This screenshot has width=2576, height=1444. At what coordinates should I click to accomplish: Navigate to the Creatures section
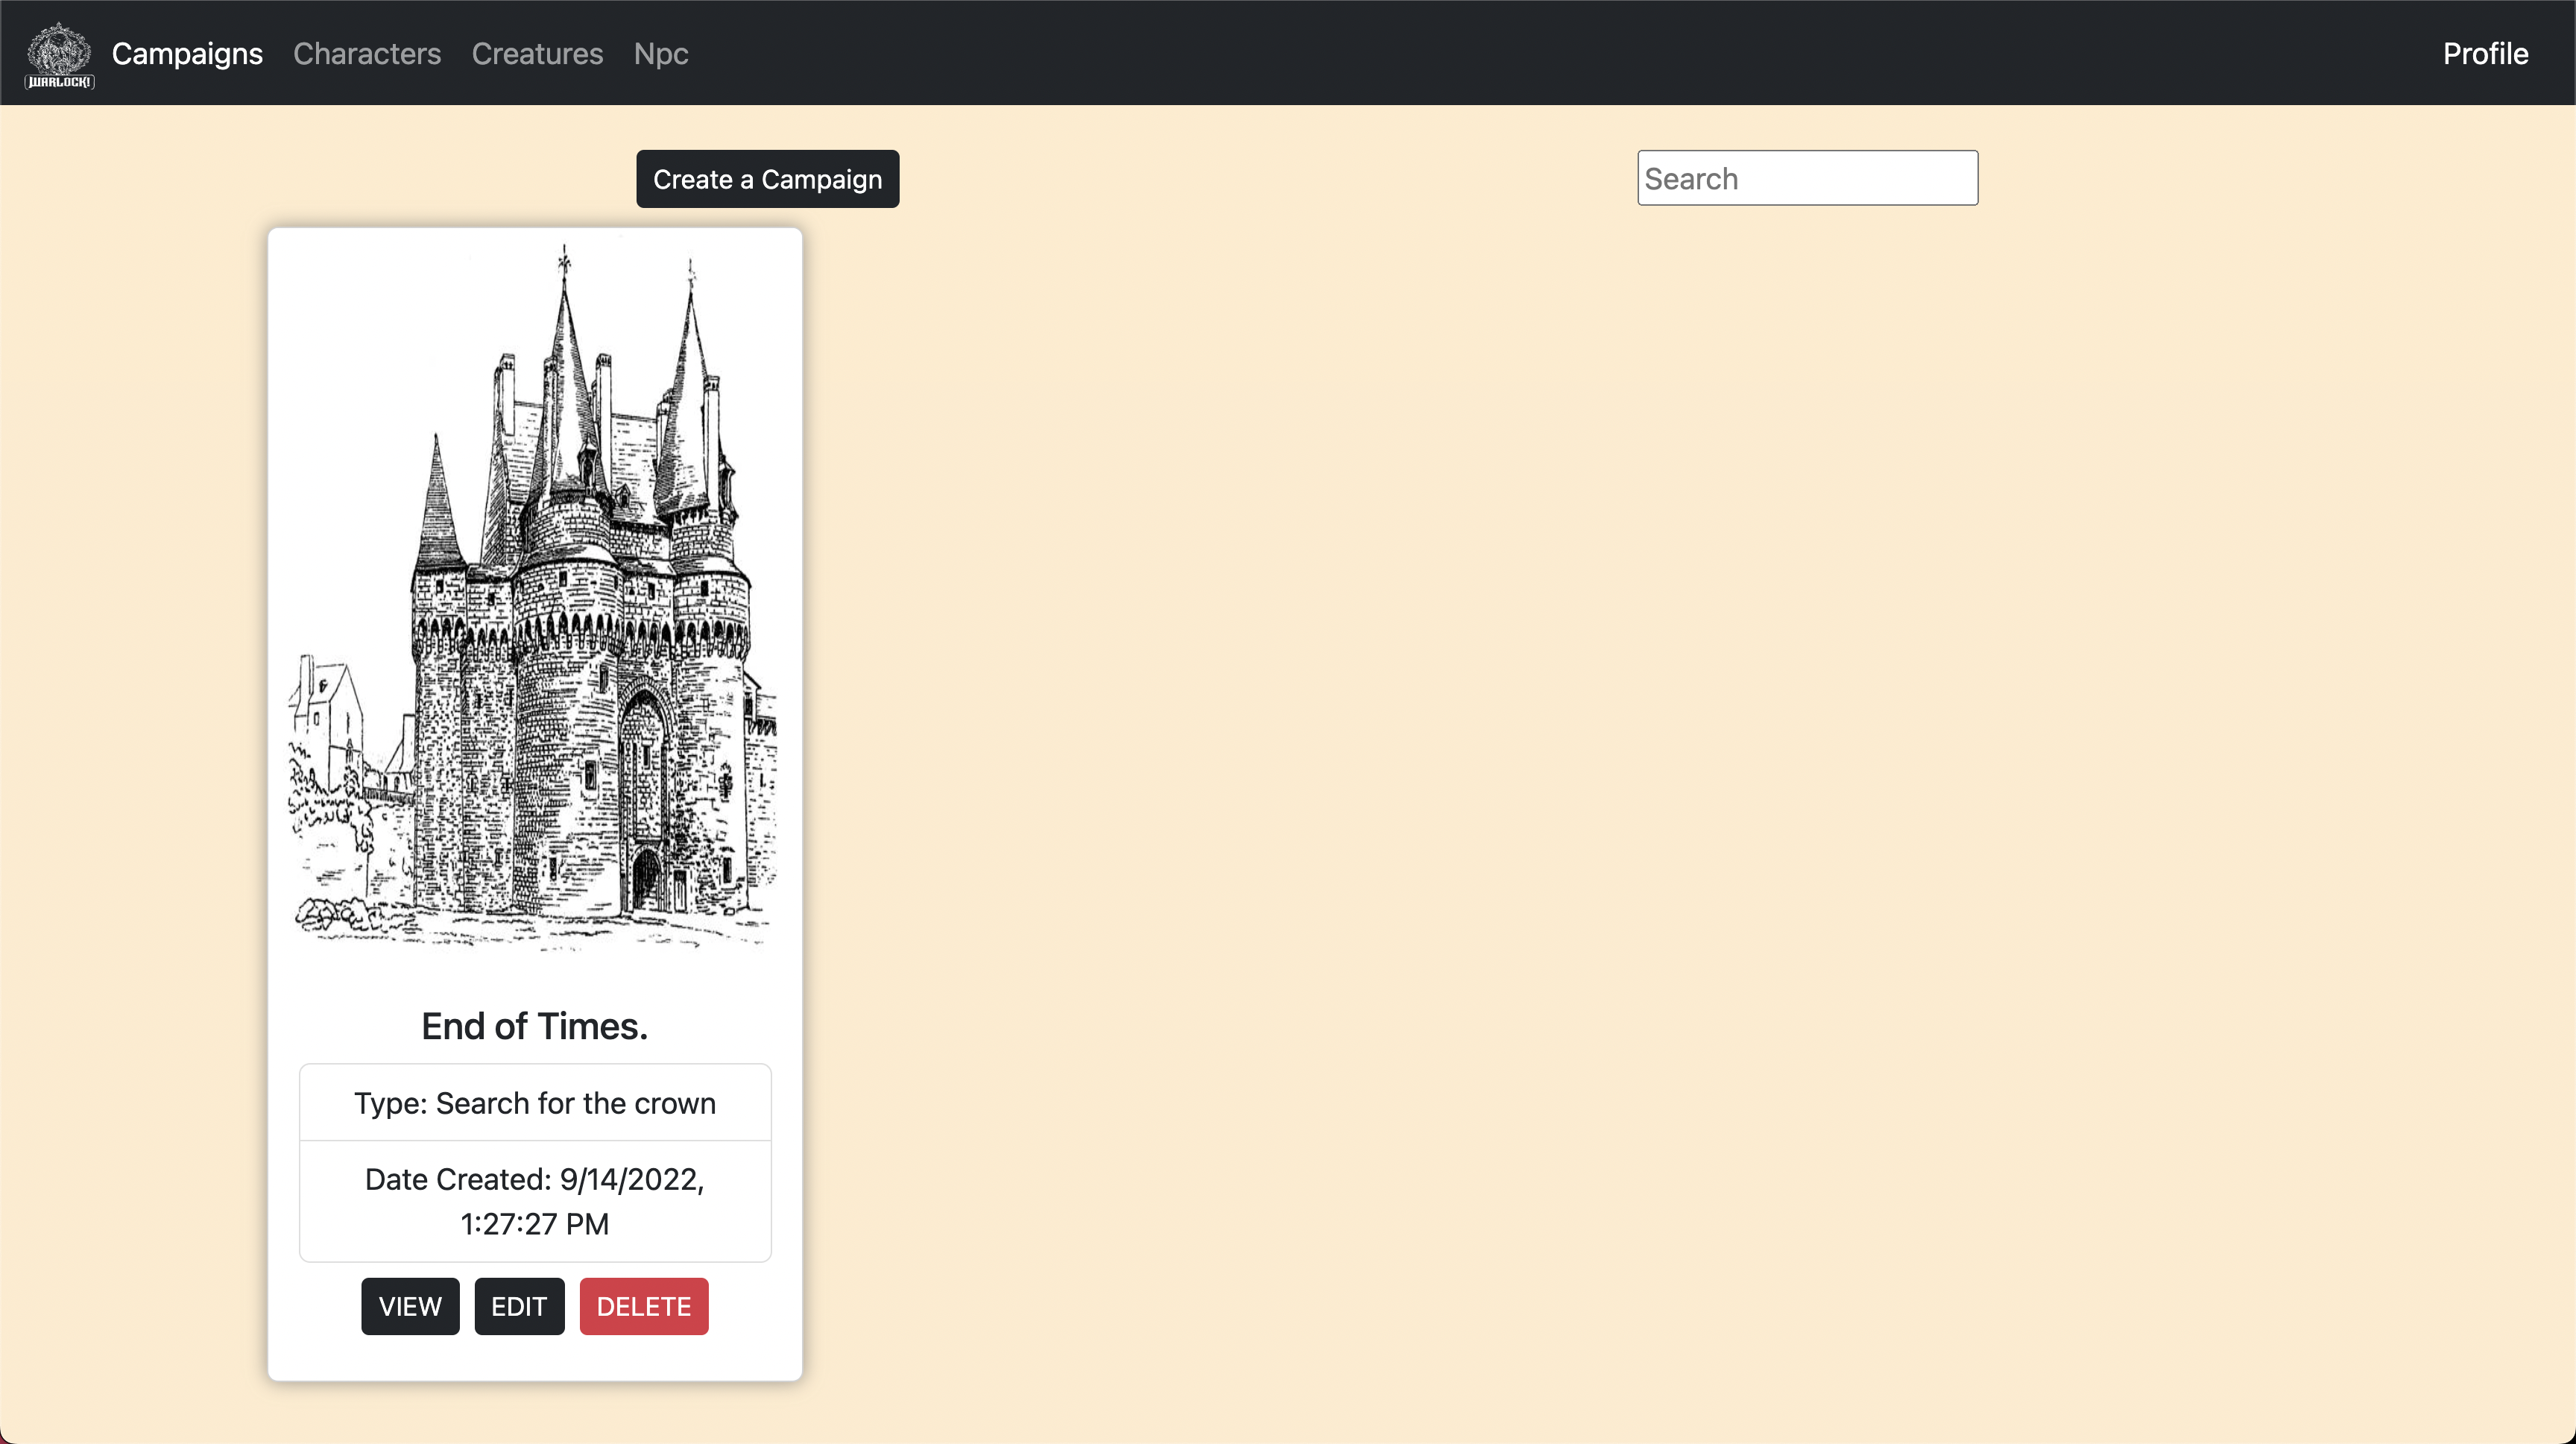[537, 53]
